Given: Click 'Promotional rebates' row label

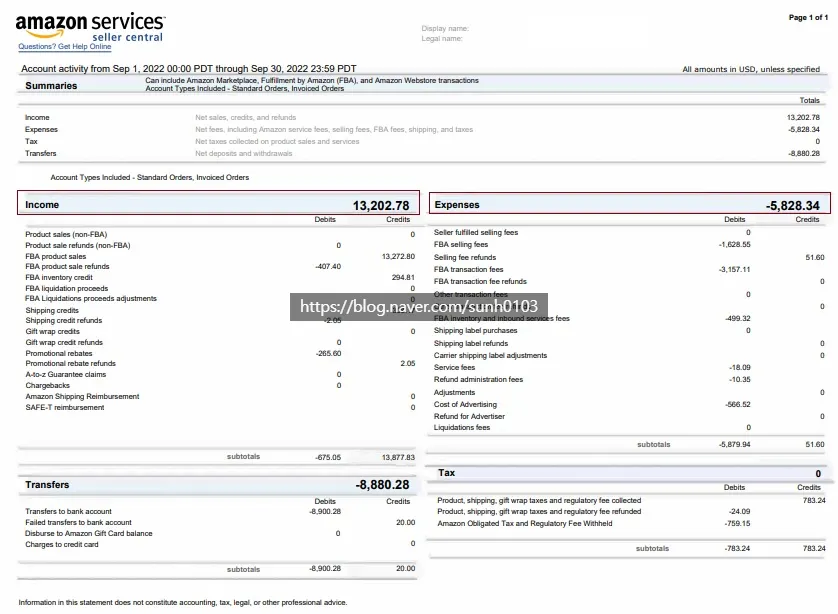Looking at the screenshot, I should (59, 354).
